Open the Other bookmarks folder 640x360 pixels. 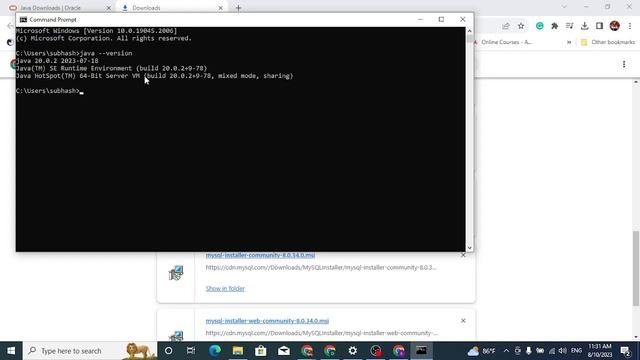608,42
